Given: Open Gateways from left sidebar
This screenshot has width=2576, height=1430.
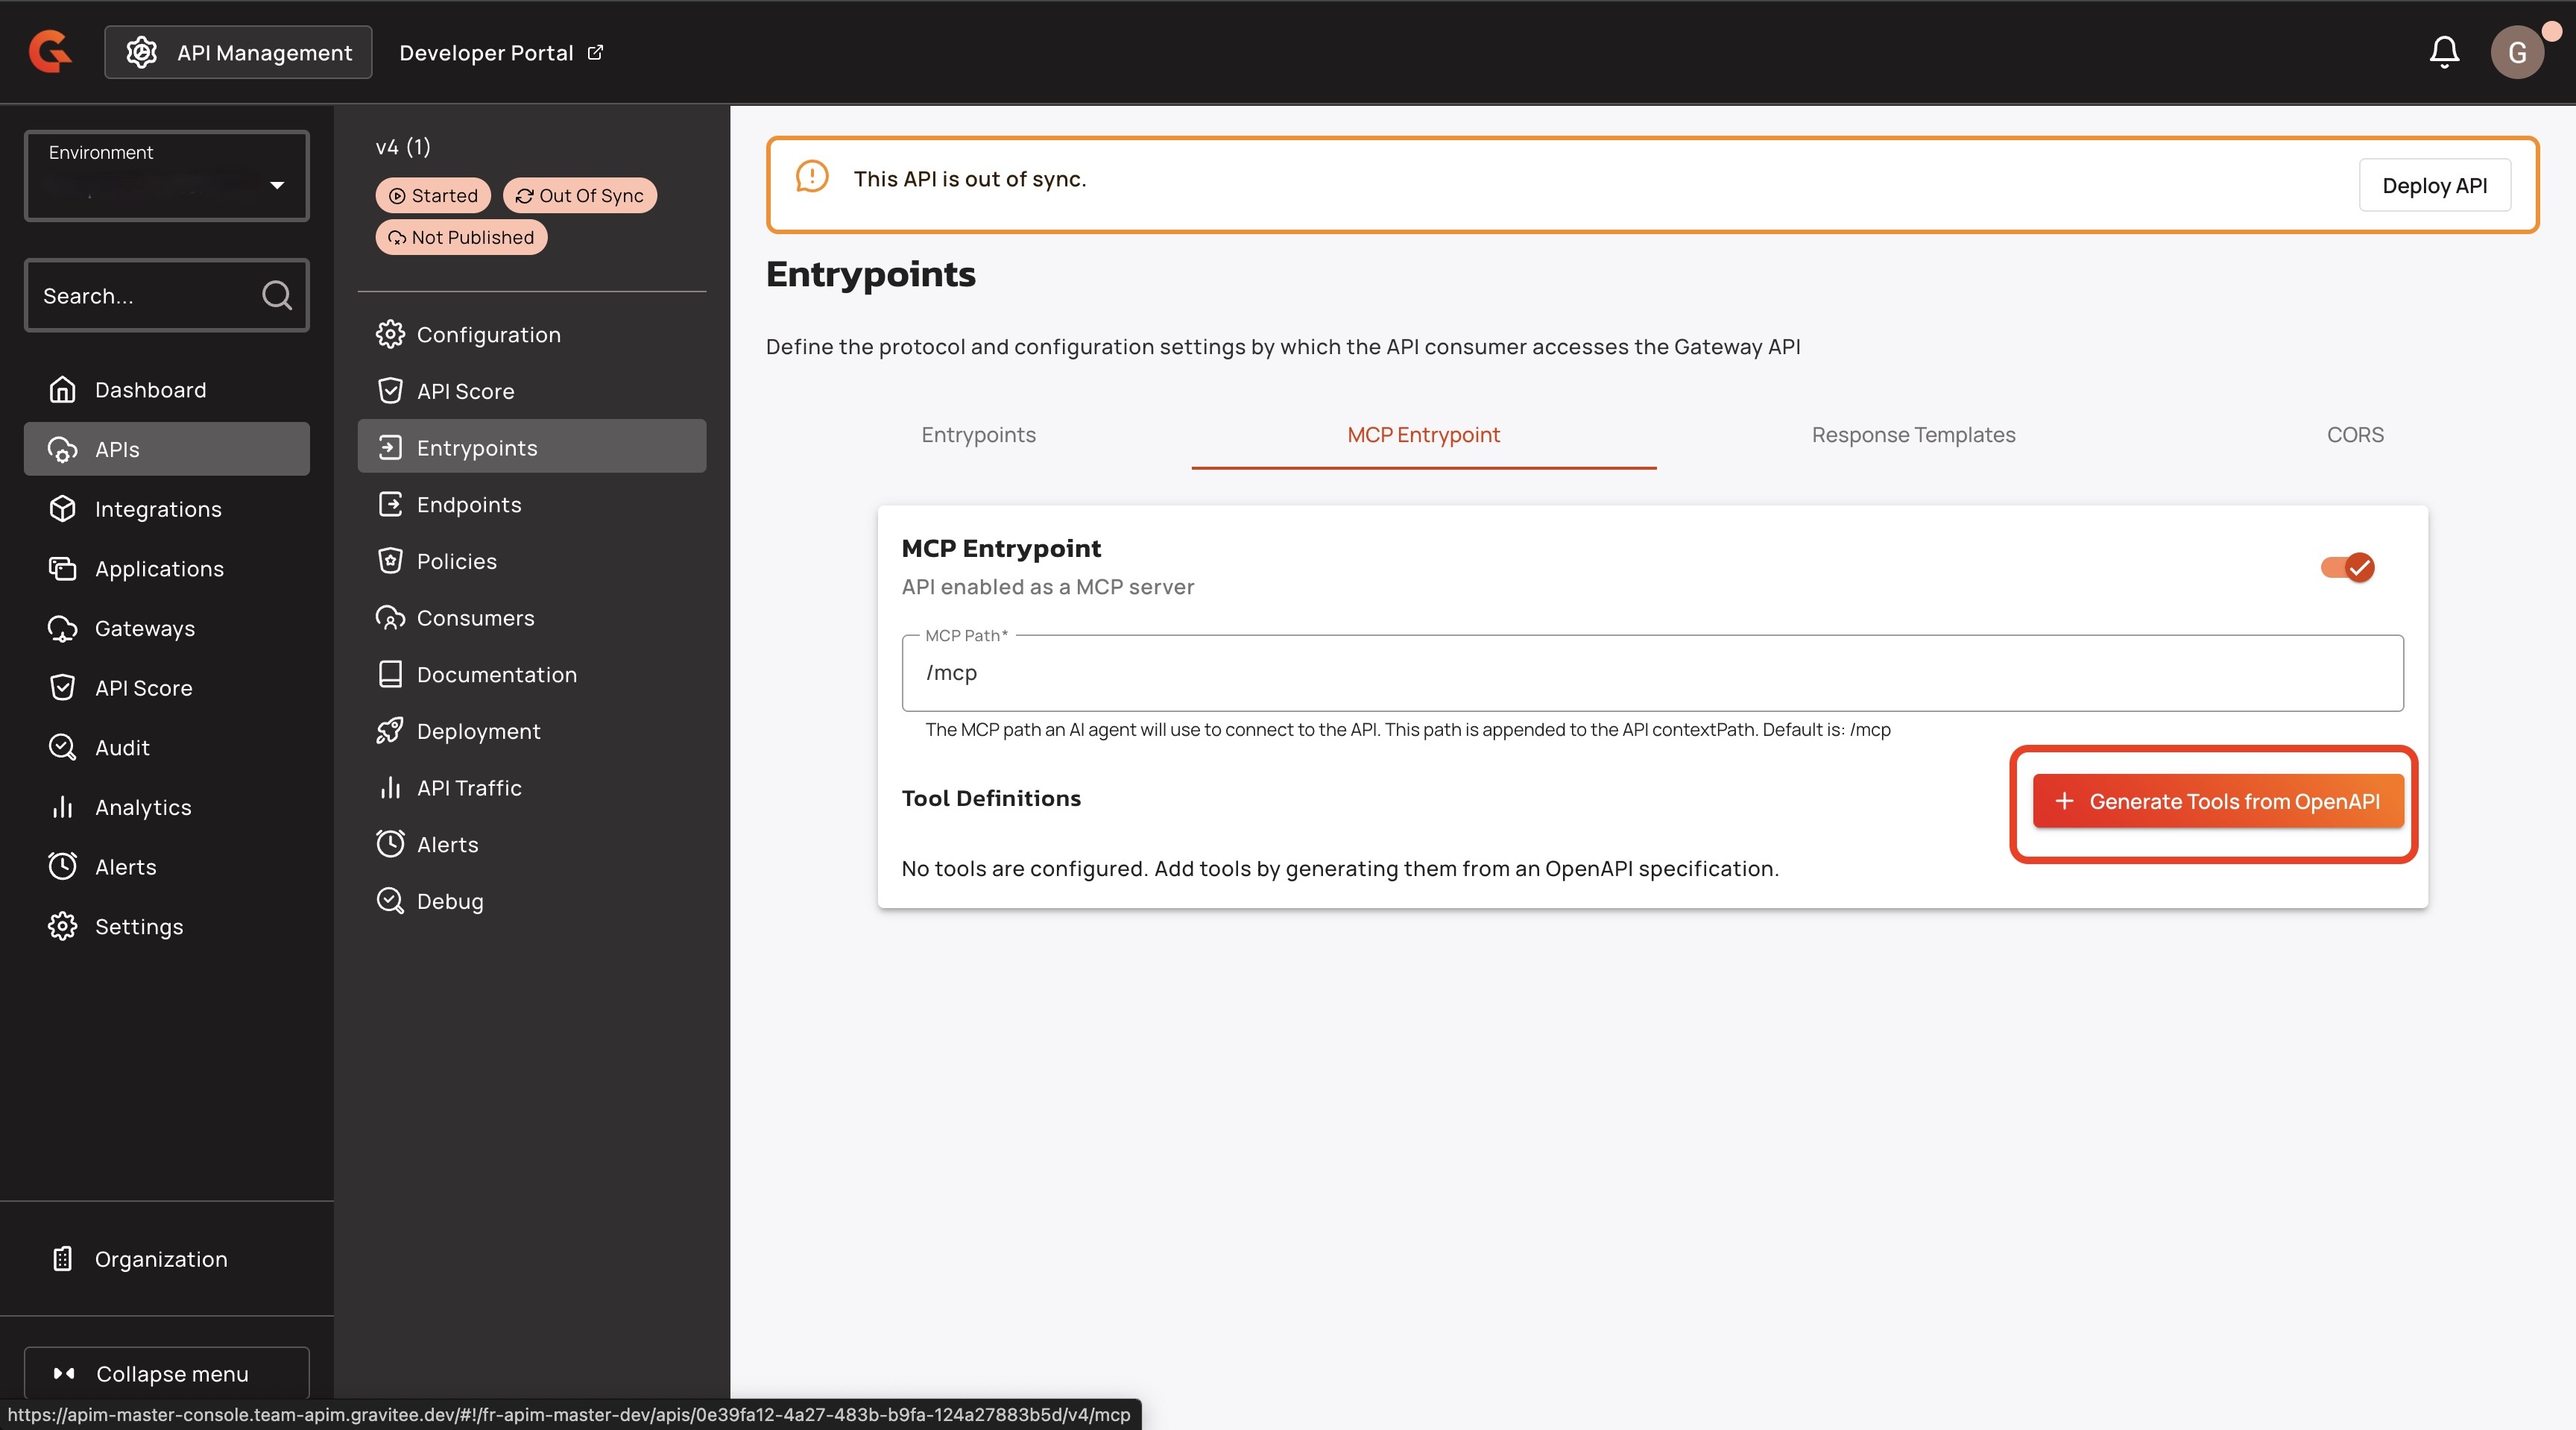Looking at the screenshot, I should coord(145,628).
